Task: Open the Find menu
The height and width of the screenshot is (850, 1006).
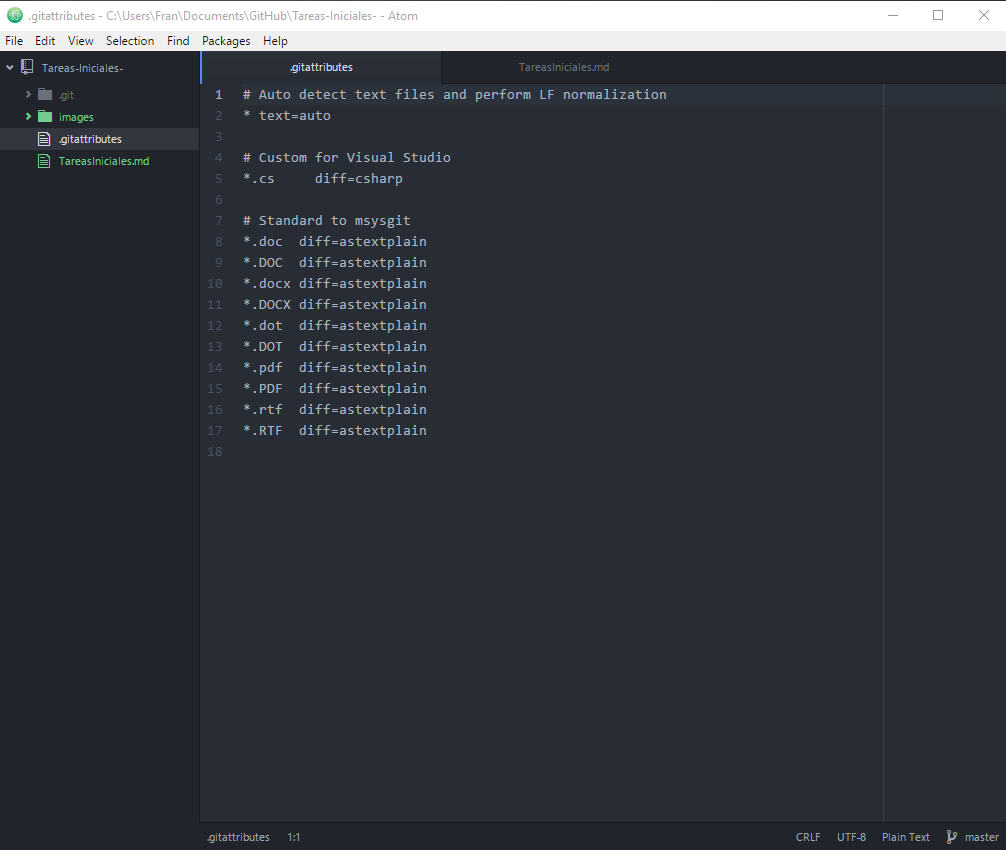Action: (x=178, y=40)
